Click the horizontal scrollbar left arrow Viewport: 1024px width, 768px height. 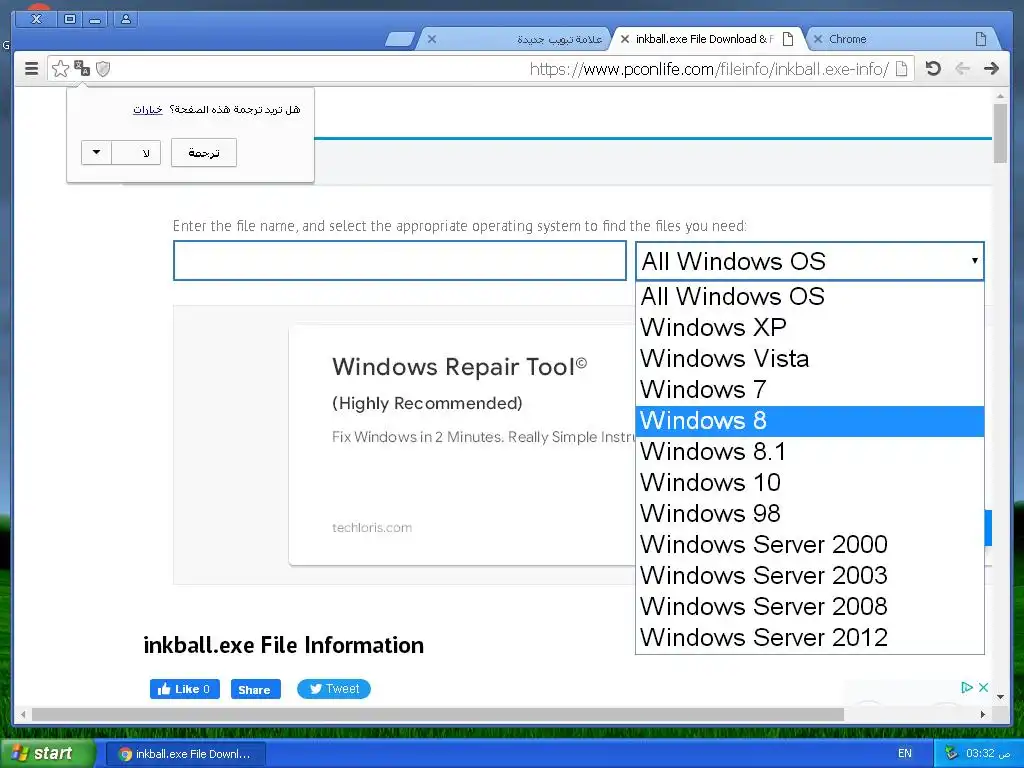click(x=23, y=714)
